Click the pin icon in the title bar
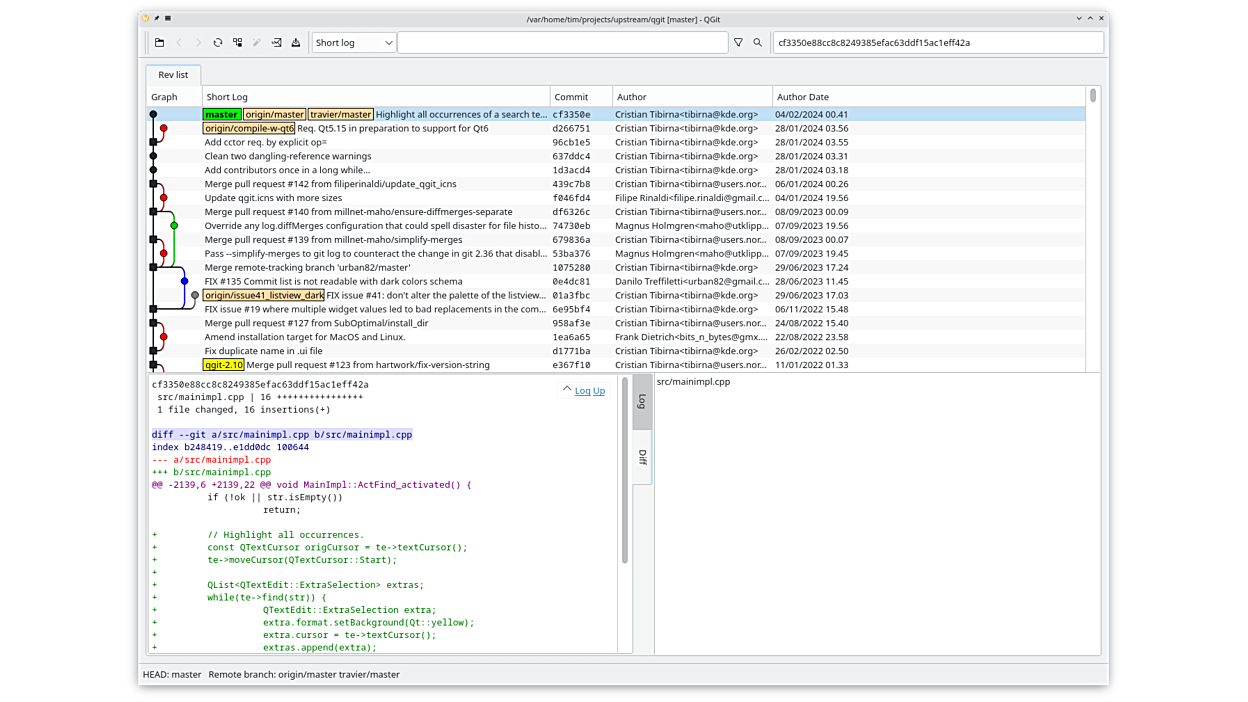This screenshot has width=1248, height=702. 157,18
